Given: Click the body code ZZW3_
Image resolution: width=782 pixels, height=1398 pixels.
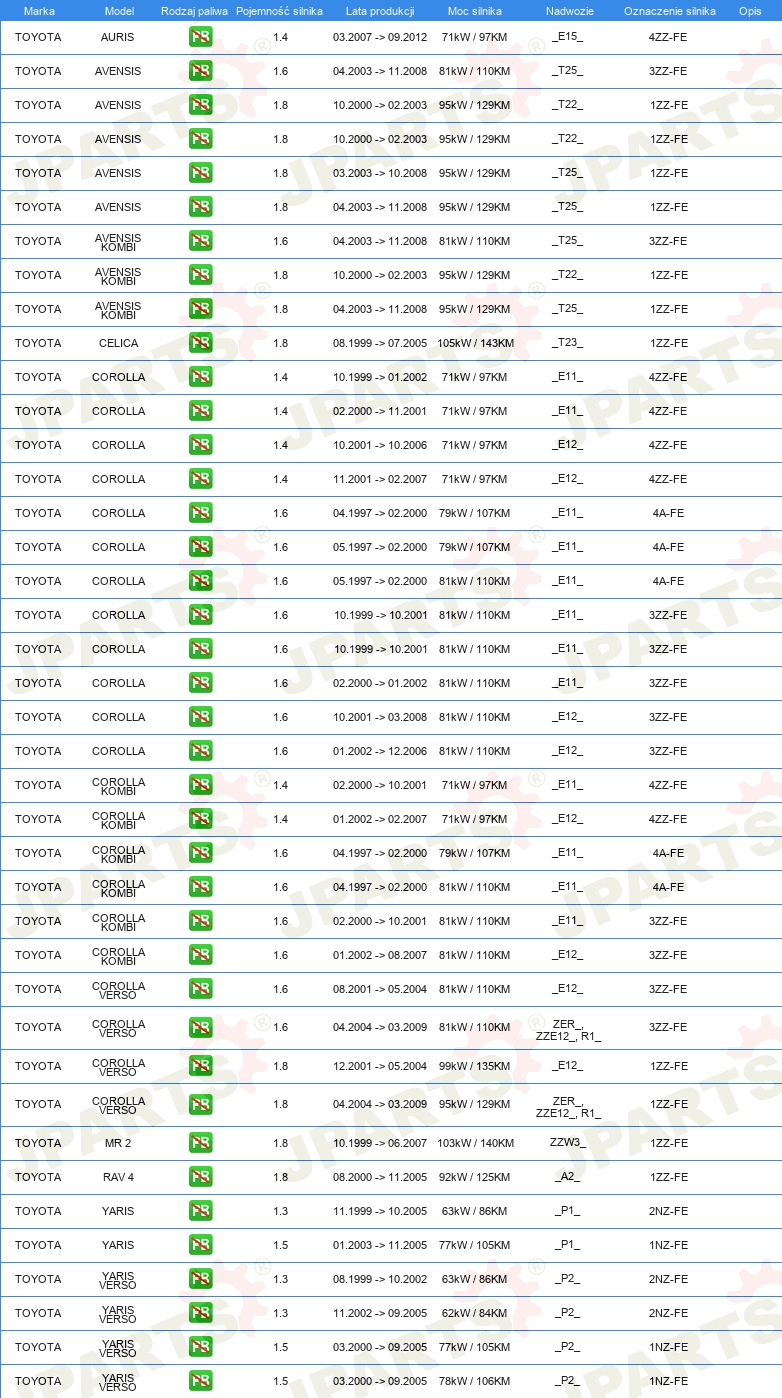Looking at the screenshot, I should coord(567,1142).
